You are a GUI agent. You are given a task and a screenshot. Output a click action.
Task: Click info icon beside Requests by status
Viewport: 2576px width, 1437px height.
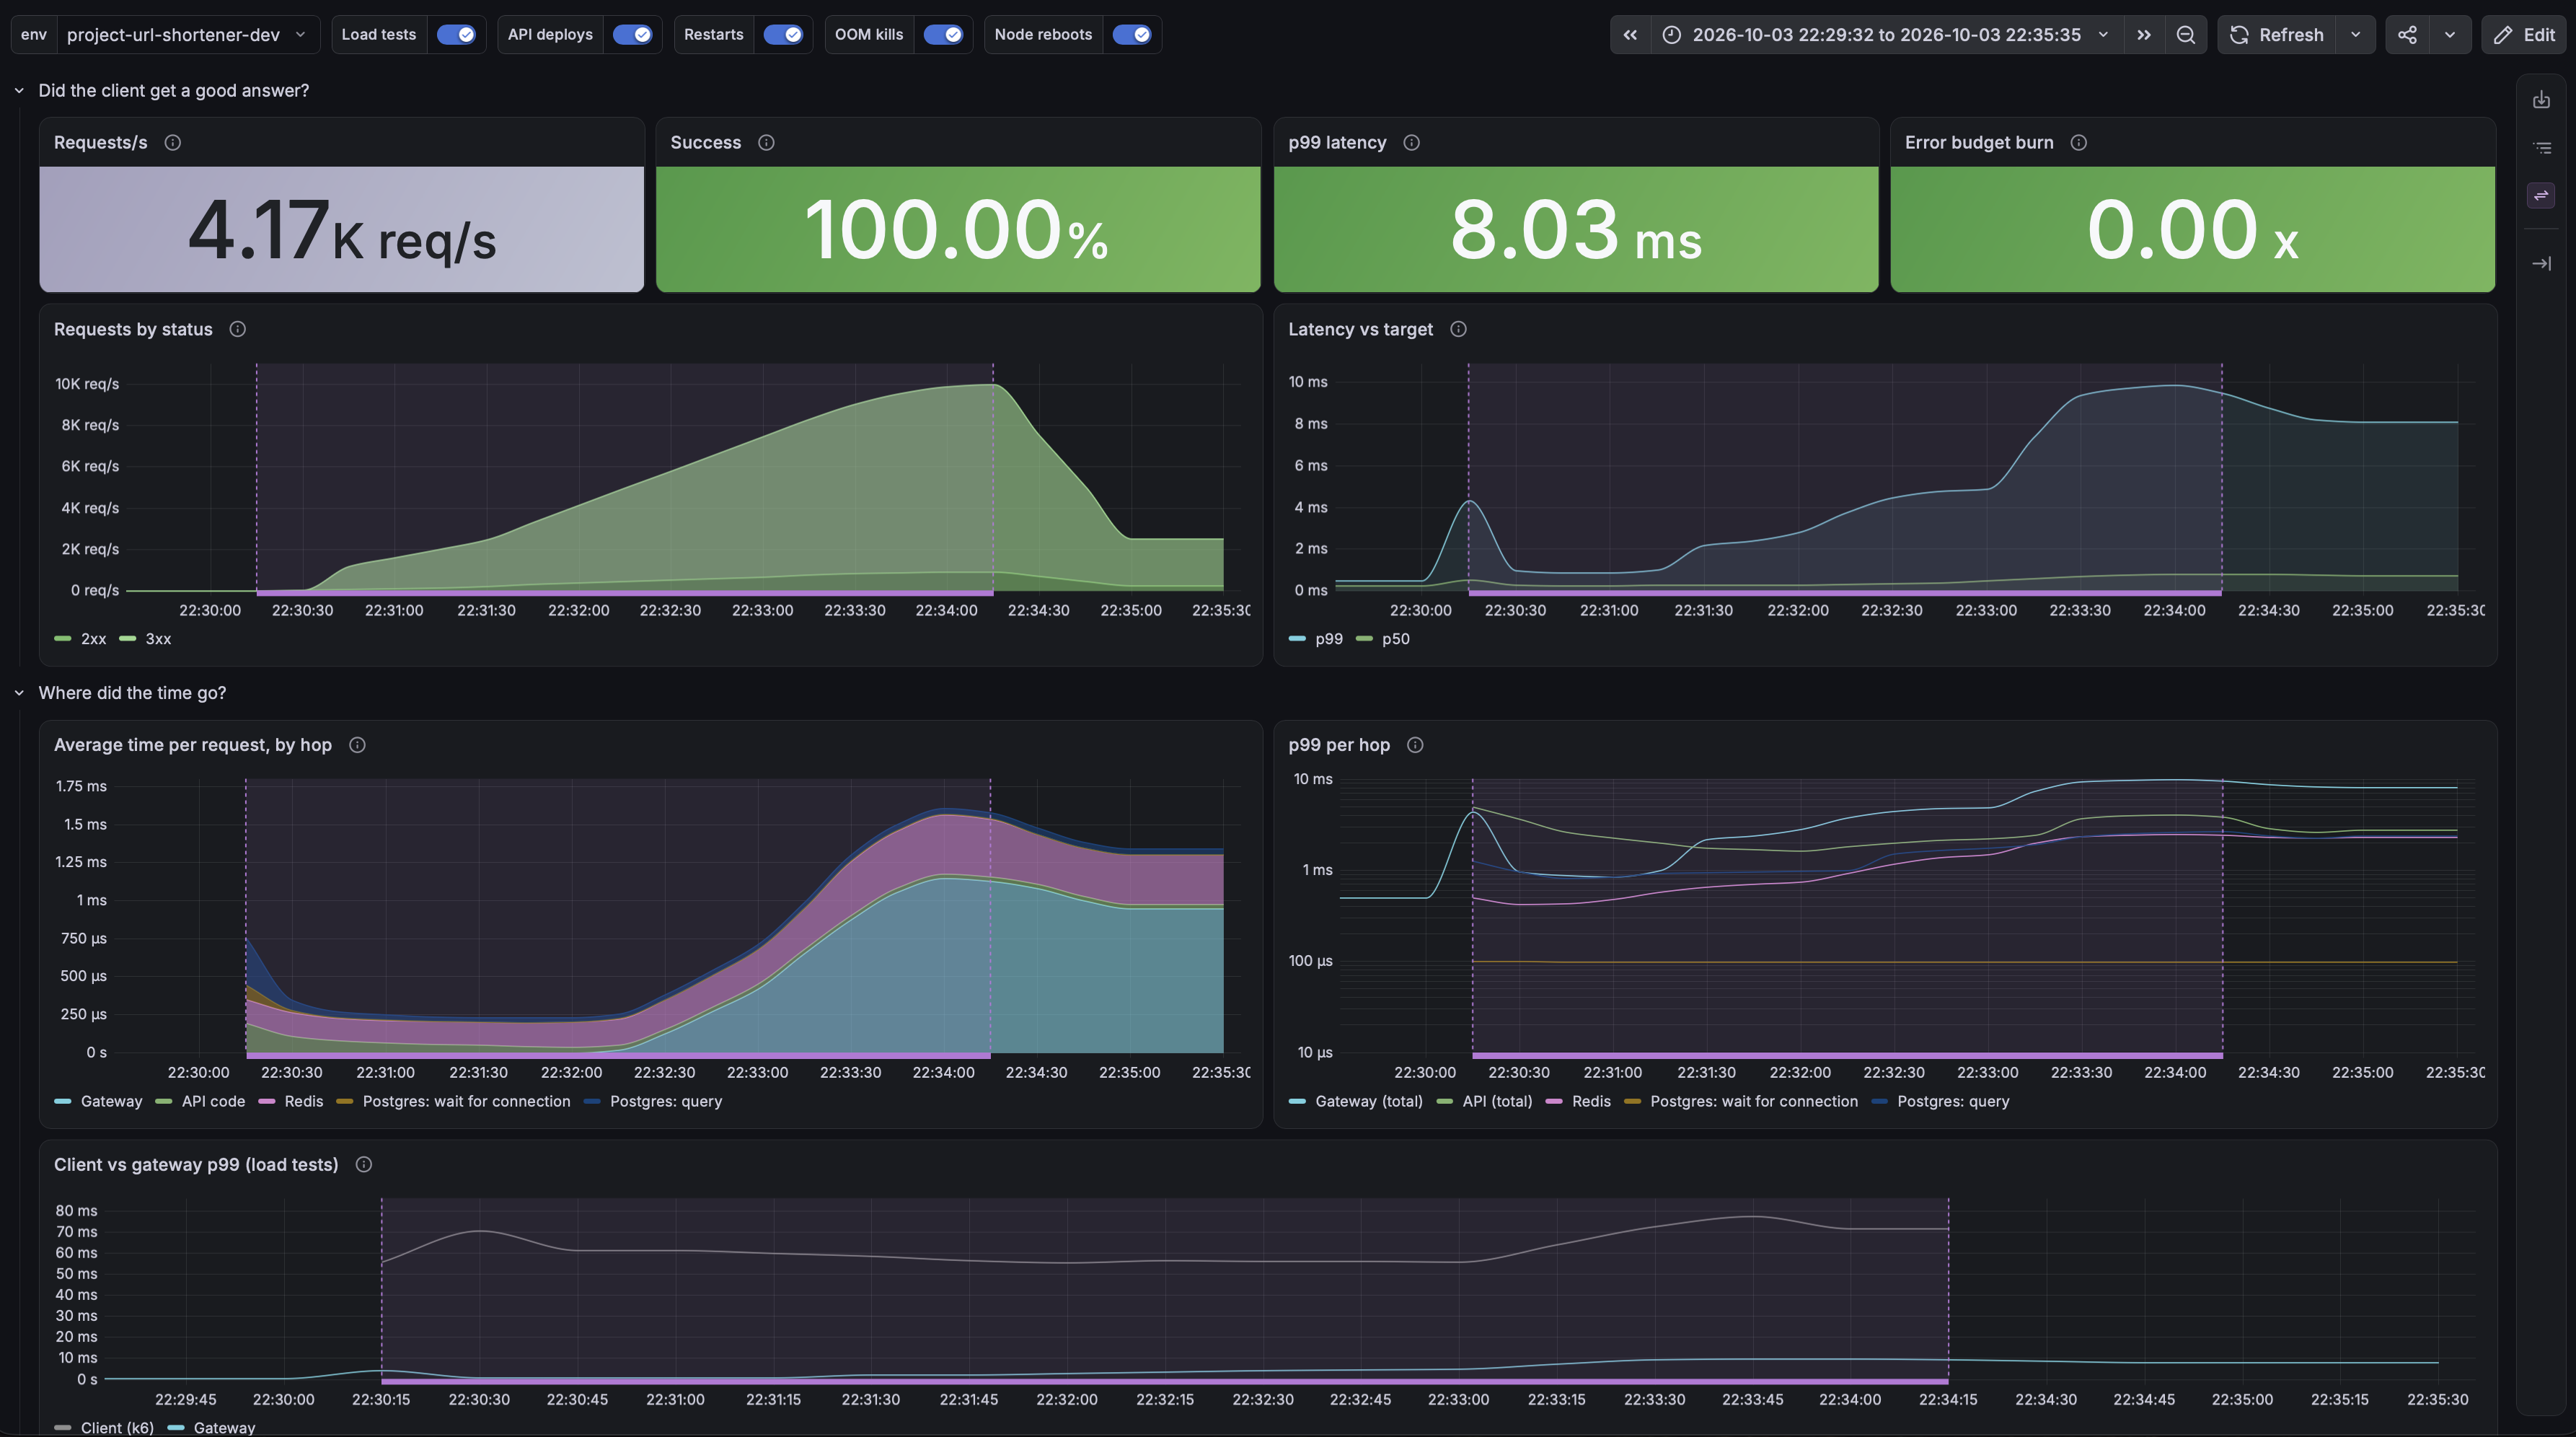(x=237, y=329)
